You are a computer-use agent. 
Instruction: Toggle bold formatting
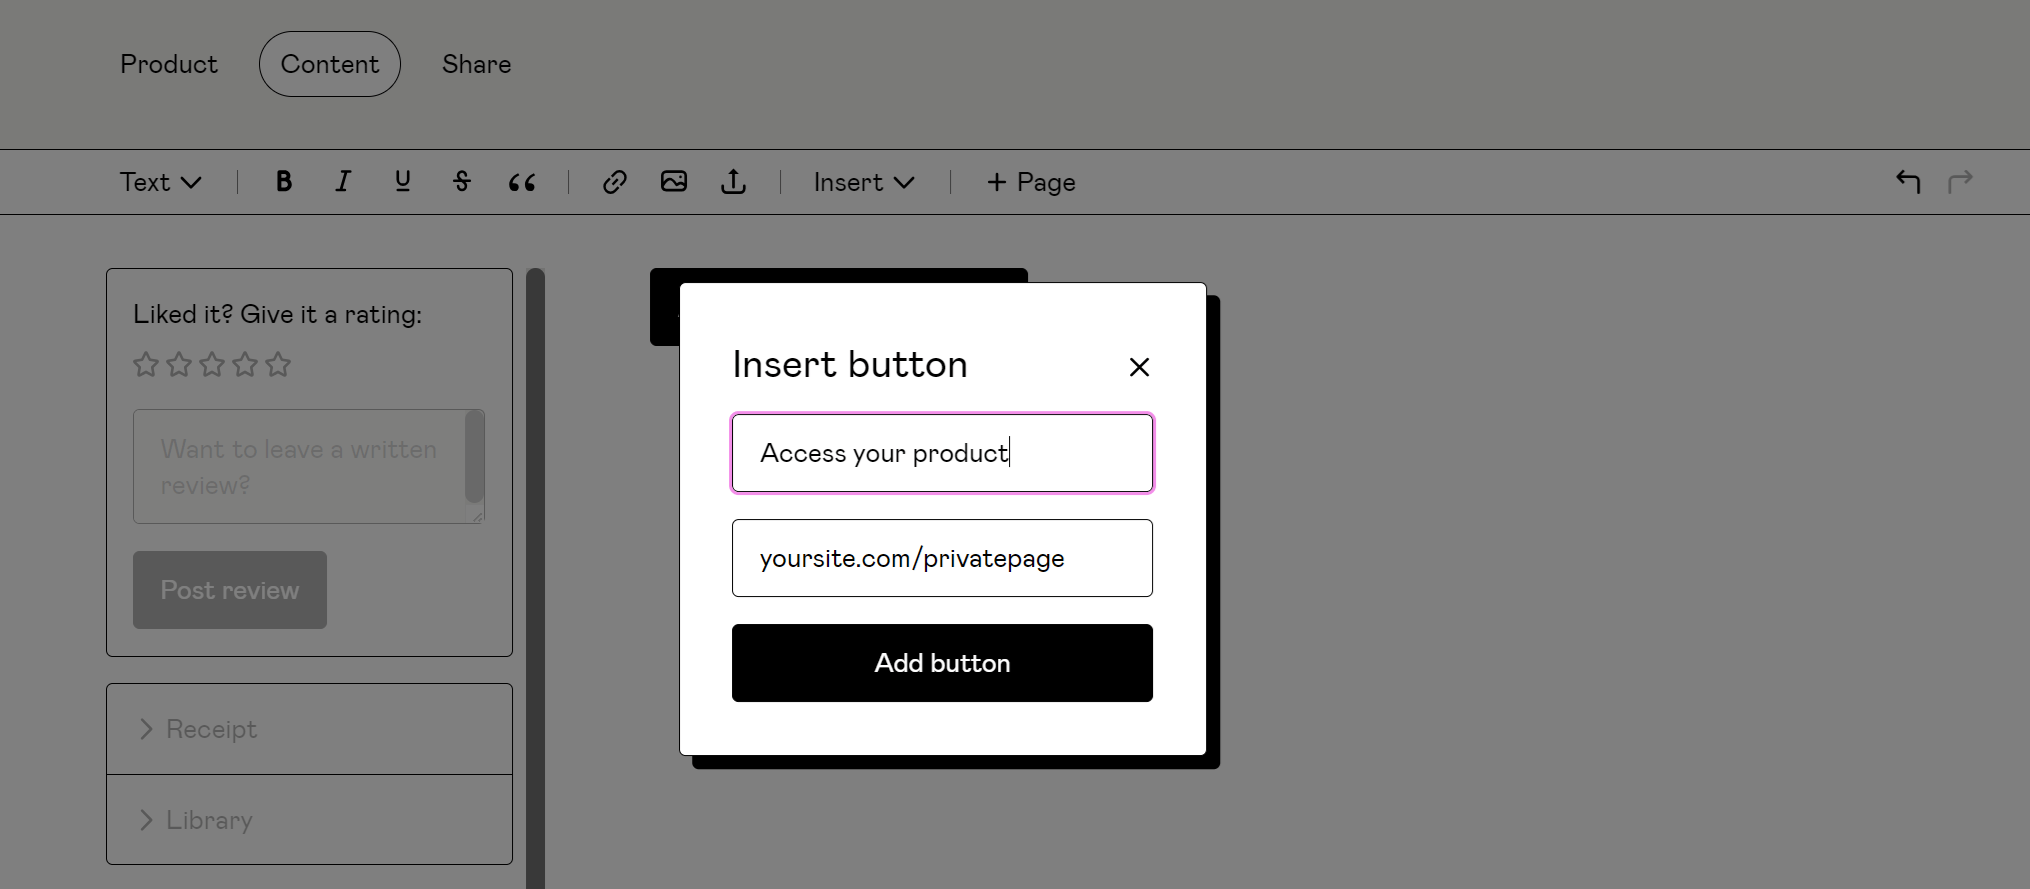pyautogui.click(x=284, y=181)
